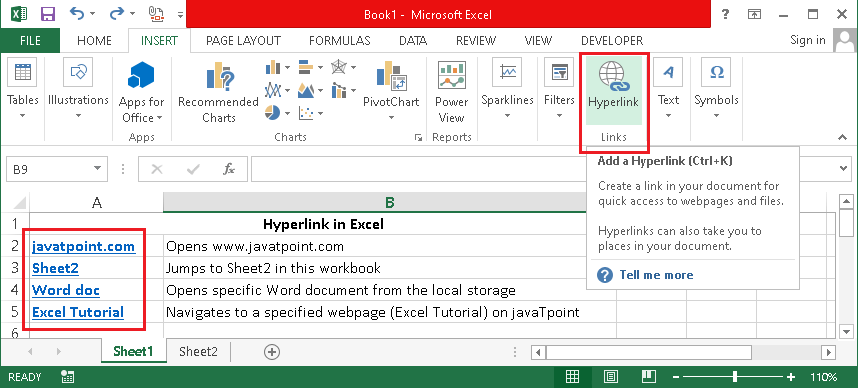Screen dimensions: 858x388
Task: Open the javatpoint.com hyperlink
Action: pos(83,246)
